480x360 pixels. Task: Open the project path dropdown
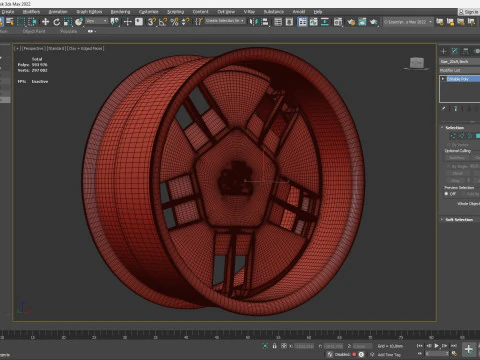click(408, 22)
